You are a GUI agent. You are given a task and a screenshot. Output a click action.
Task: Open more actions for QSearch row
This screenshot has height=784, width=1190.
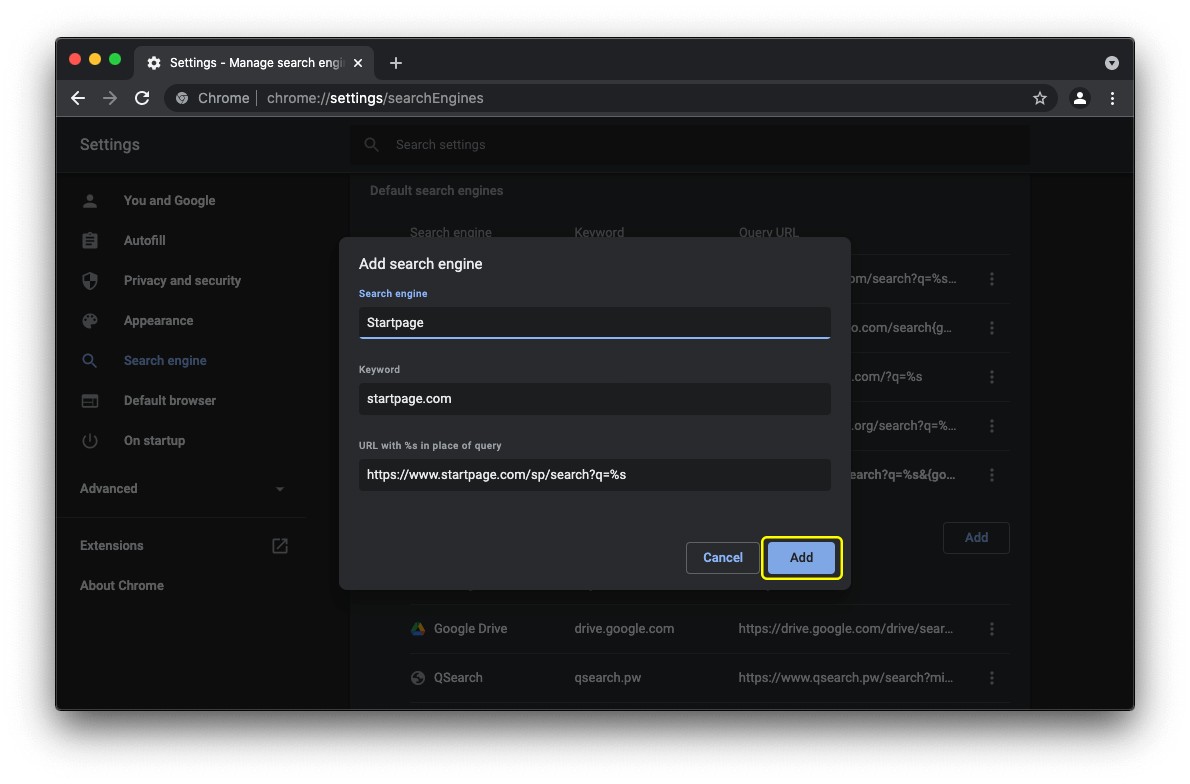click(991, 678)
